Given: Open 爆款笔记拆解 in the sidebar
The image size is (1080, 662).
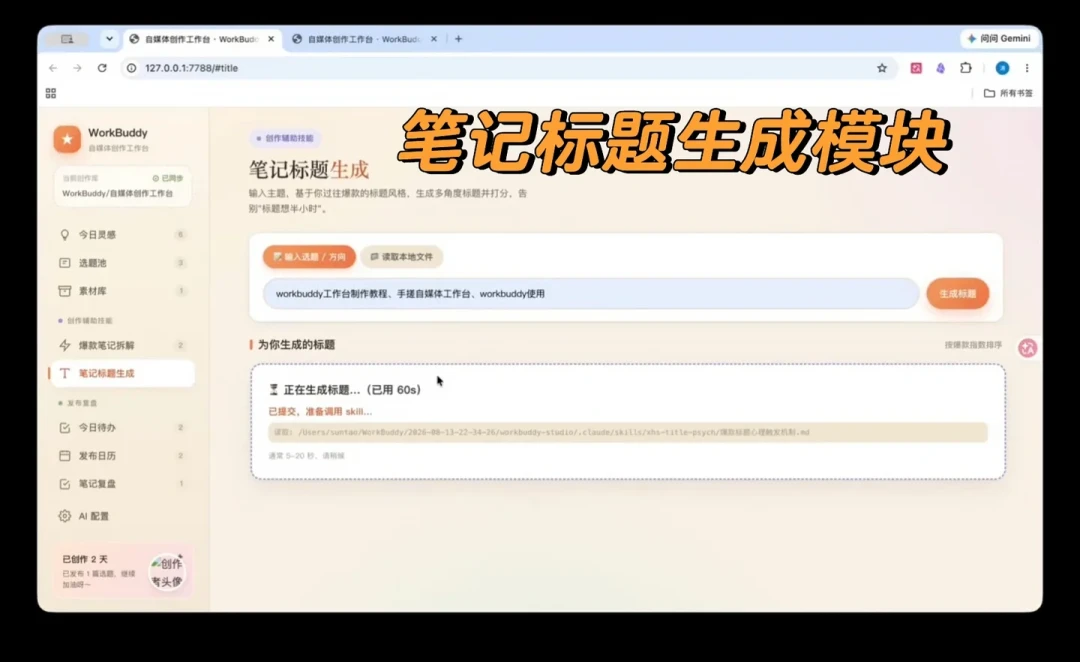Looking at the screenshot, I should point(122,345).
